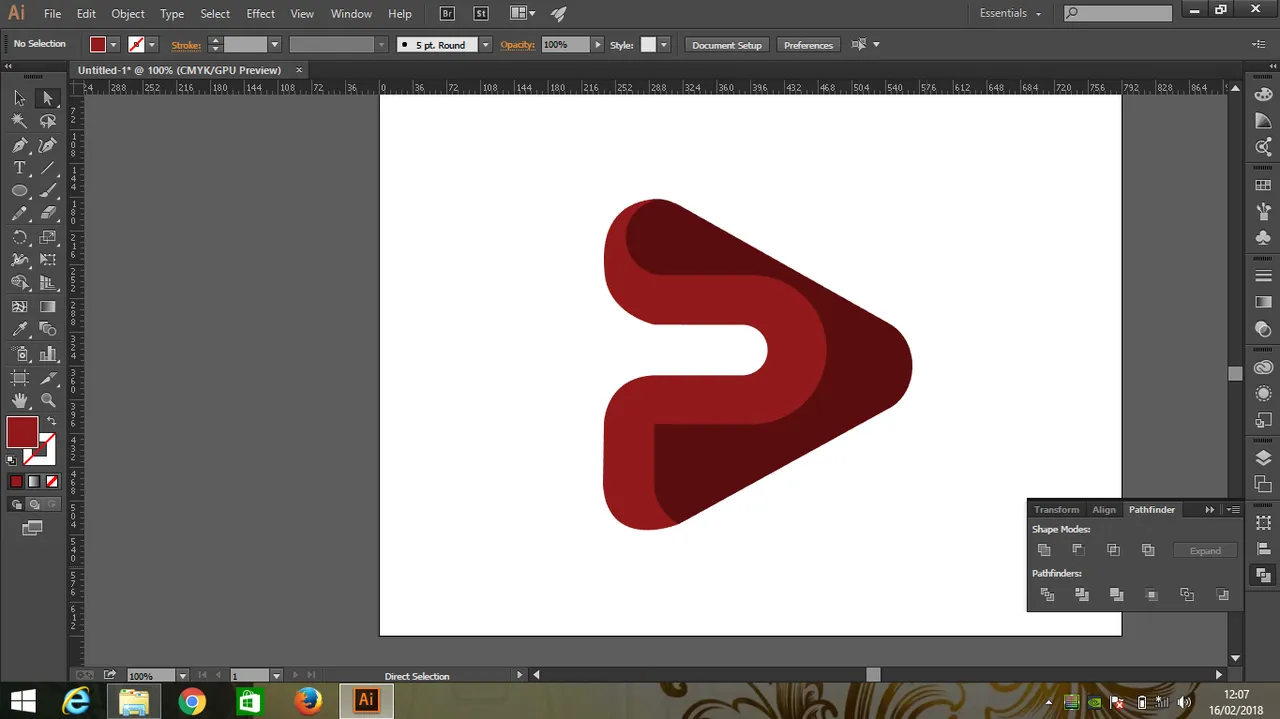The image size is (1280, 719).
Task: Select the Gradient tool in the tools panel
Action: 47,307
